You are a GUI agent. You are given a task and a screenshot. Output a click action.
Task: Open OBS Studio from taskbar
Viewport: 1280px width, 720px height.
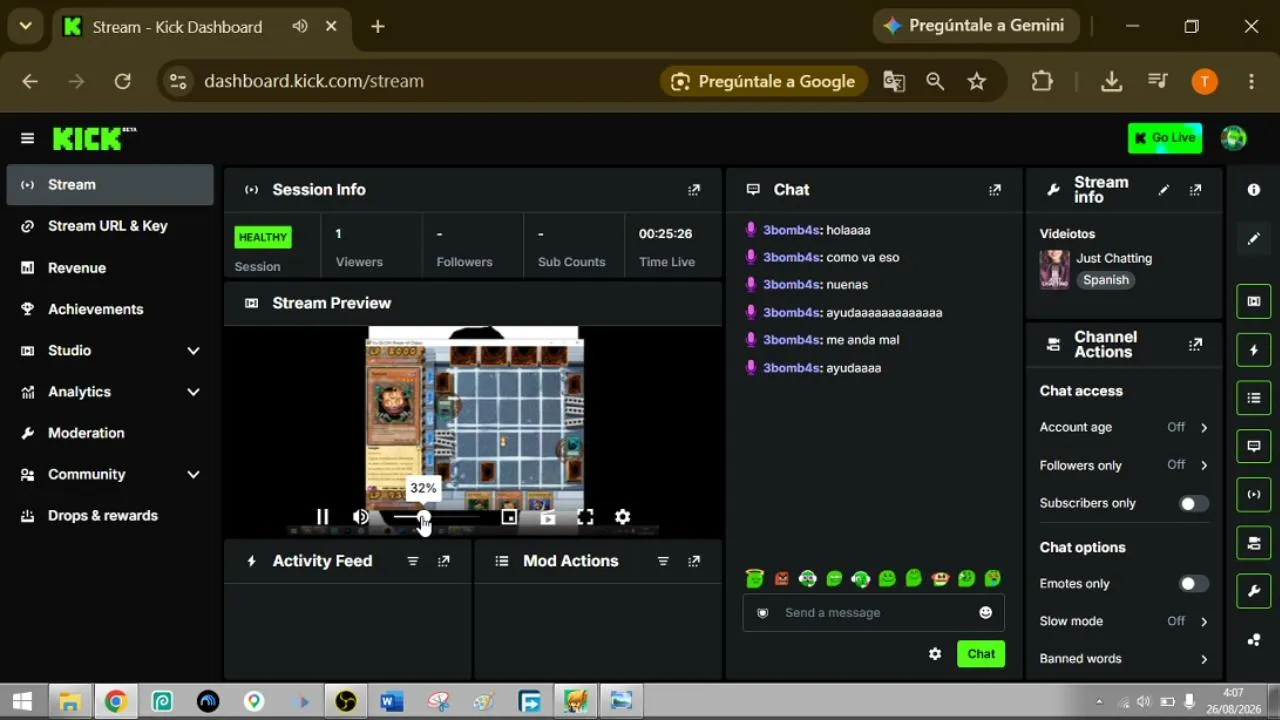345,701
